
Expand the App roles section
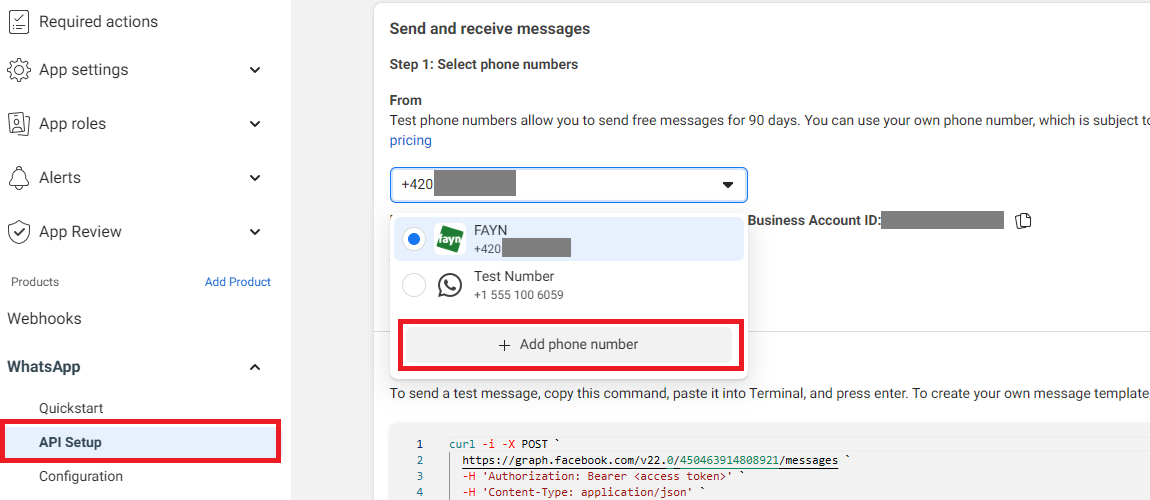coord(255,124)
